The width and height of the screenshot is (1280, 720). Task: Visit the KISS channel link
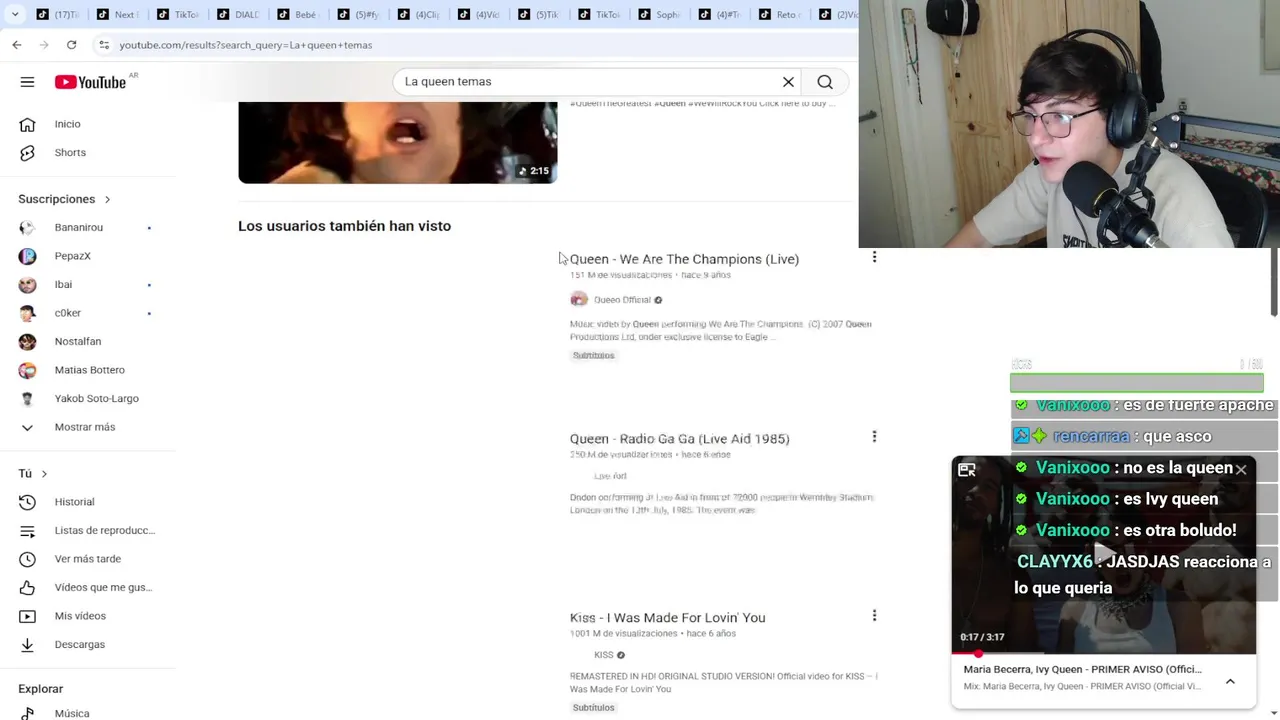(604, 655)
